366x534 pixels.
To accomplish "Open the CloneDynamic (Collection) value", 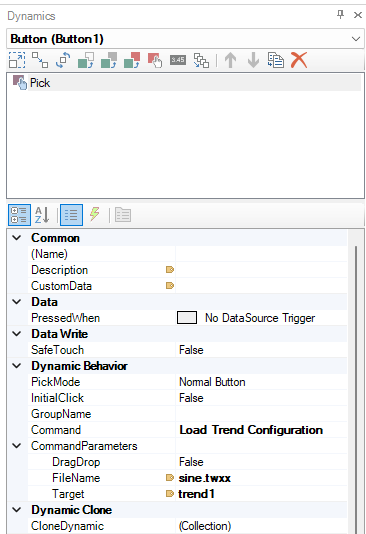I will click(261, 526).
